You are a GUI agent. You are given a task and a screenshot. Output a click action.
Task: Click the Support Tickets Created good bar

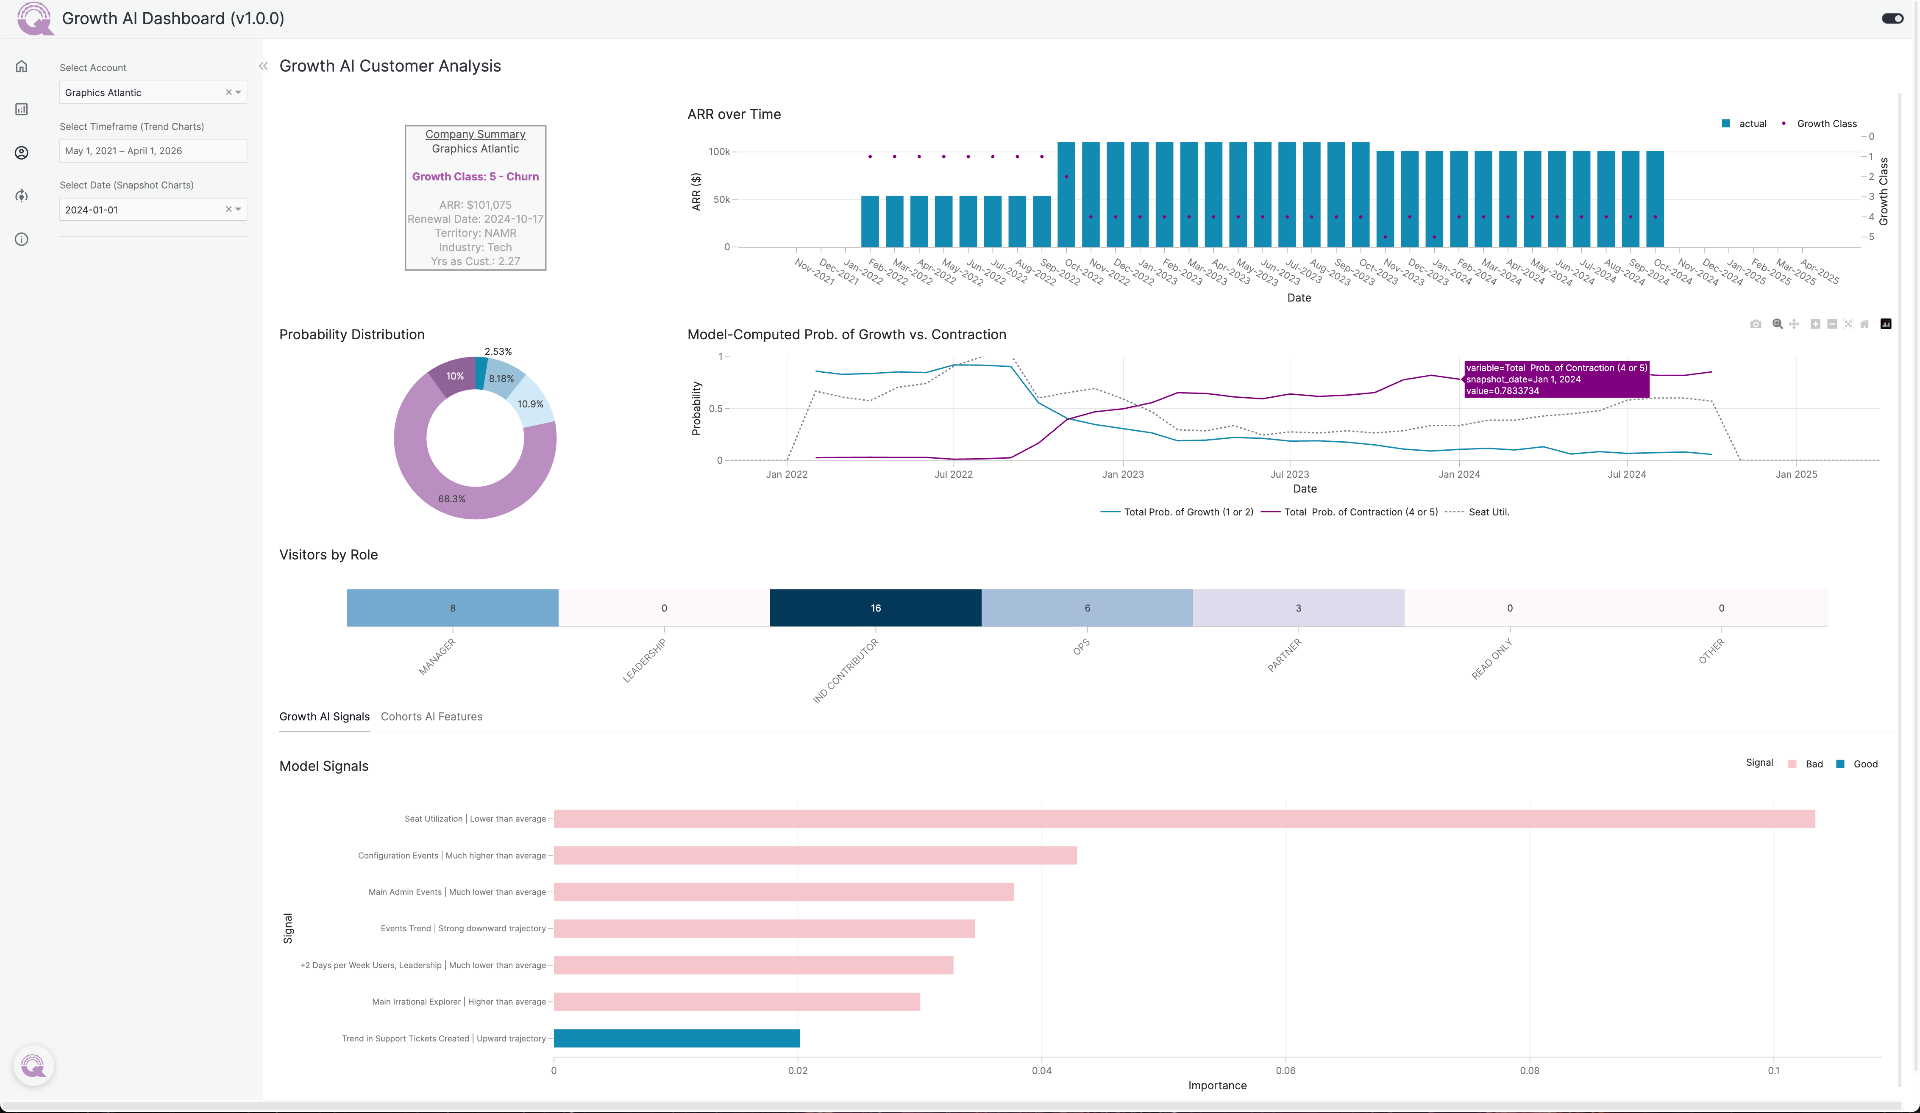click(x=677, y=1038)
